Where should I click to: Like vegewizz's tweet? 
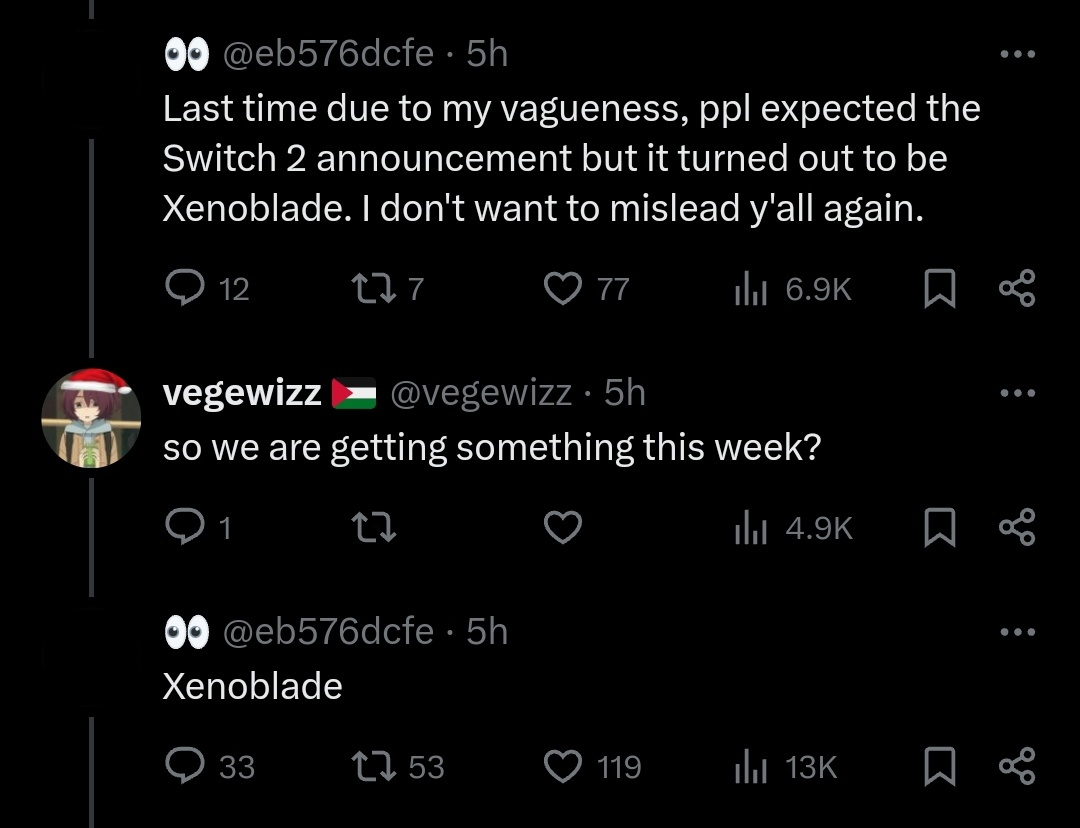[563, 528]
